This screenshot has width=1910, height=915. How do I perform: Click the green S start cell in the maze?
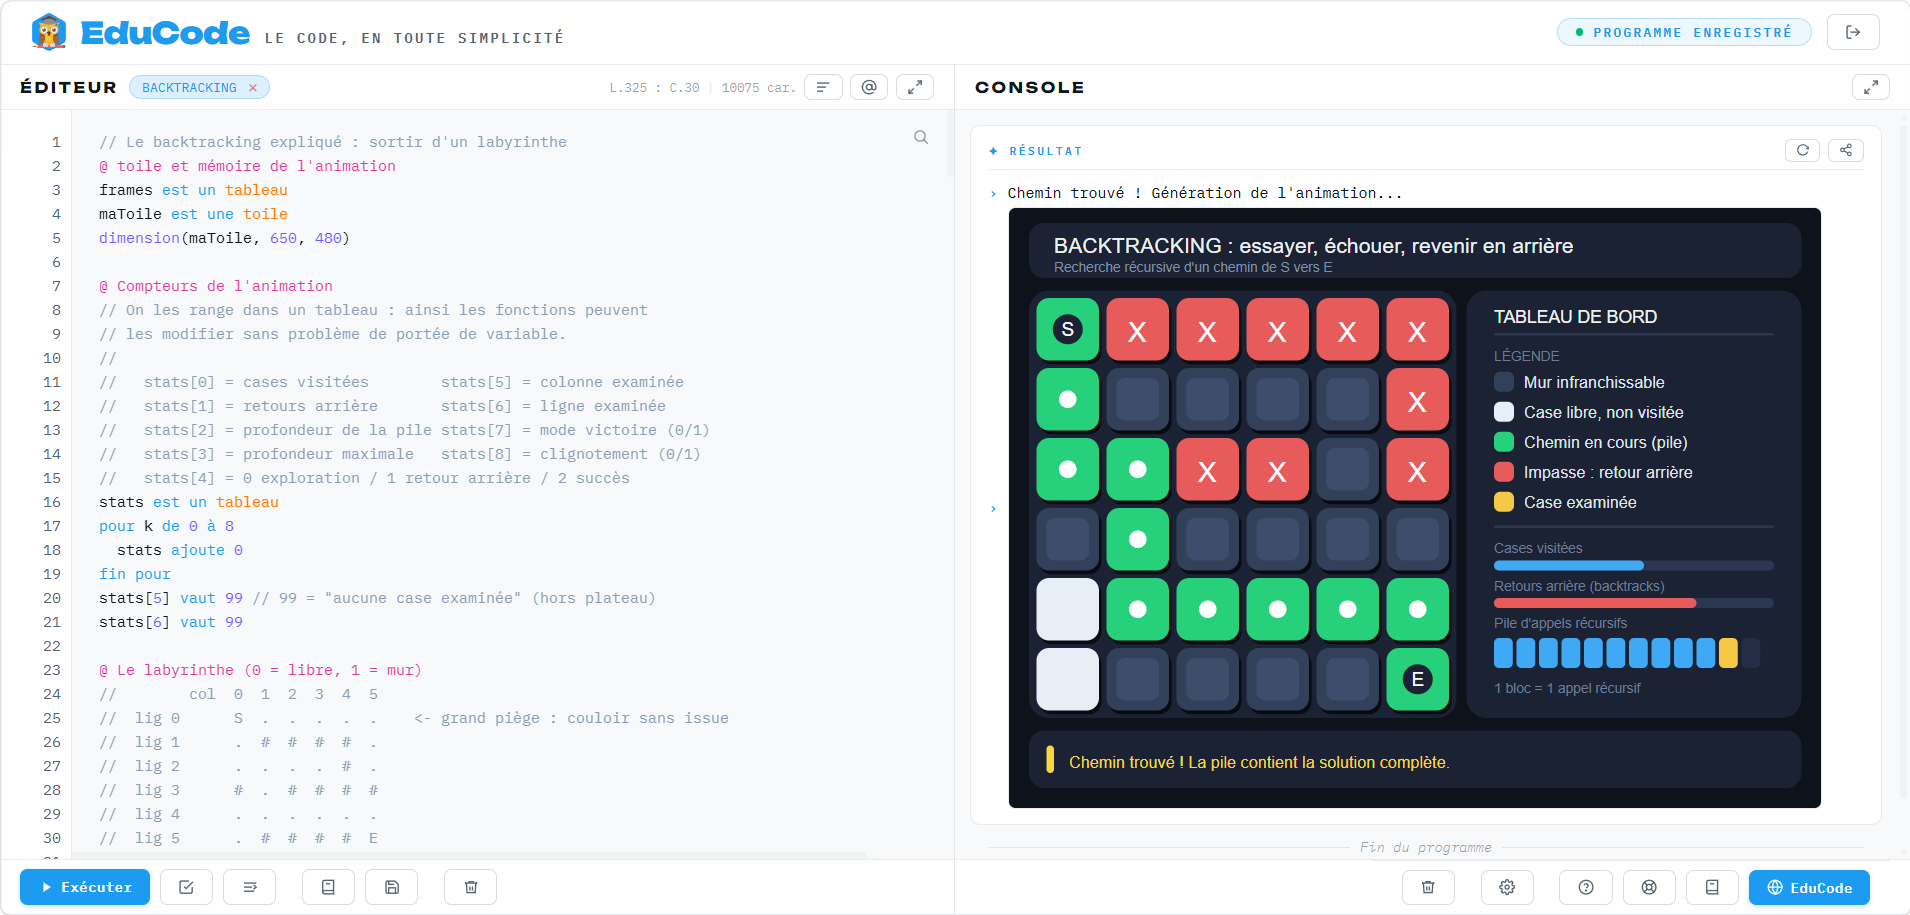(1068, 329)
